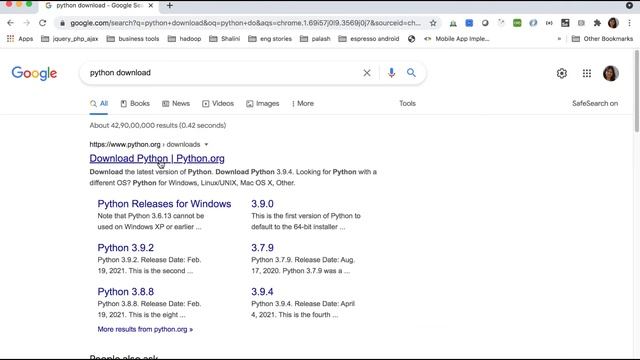Click the page vertical scrollbar
This screenshot has width=640, height=360.
pyautogui.click(x=636, y=91)
